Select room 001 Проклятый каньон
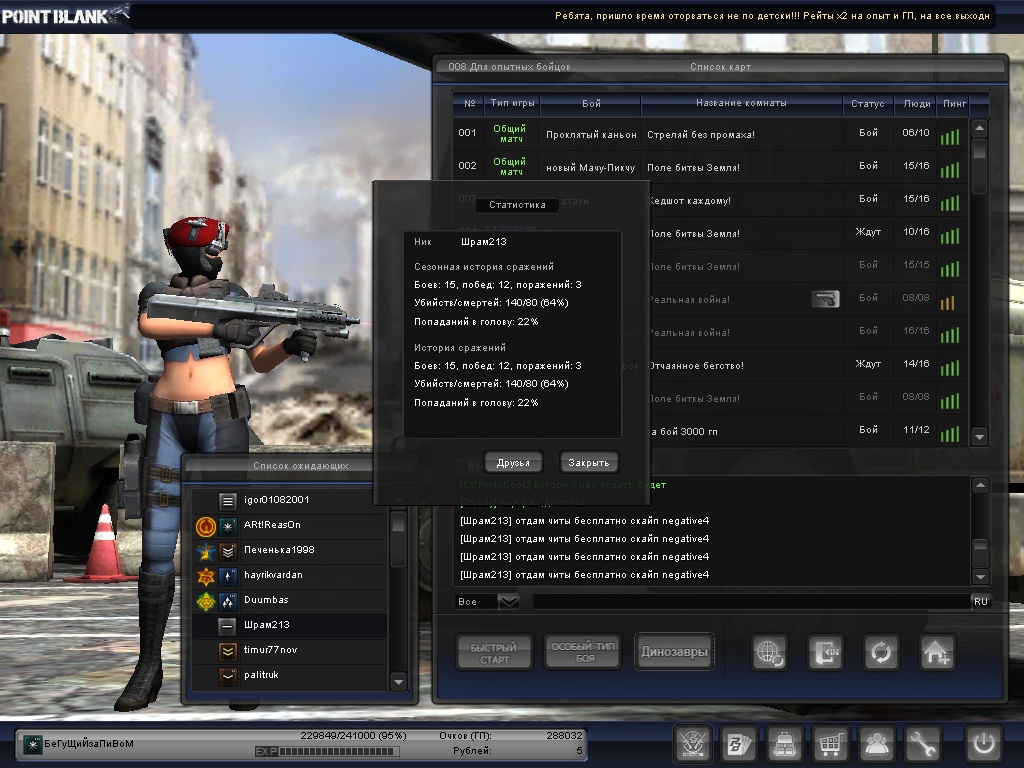 (x=711, y=134)
